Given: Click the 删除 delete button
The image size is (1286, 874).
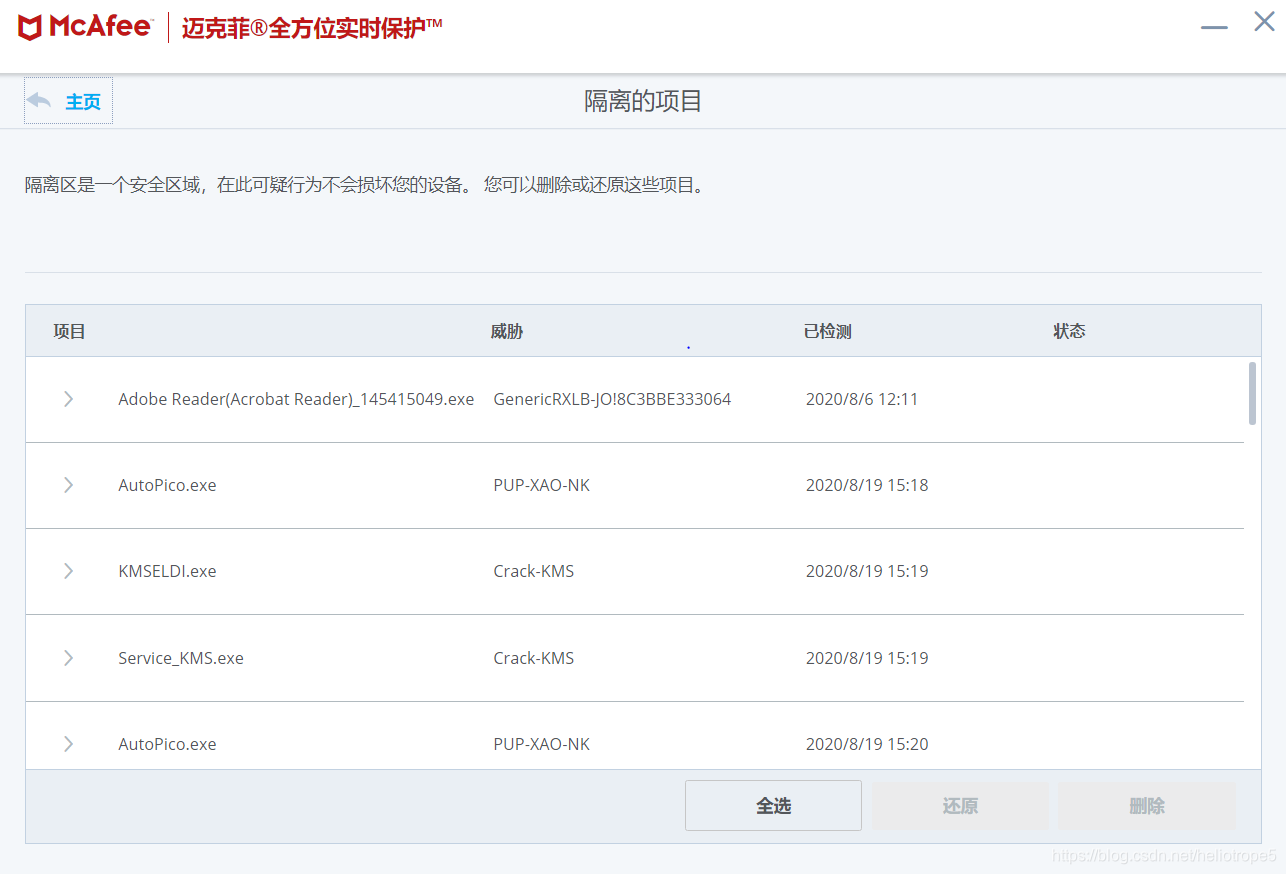Looking at the screenshot, I should click(x=1147, y=806).
